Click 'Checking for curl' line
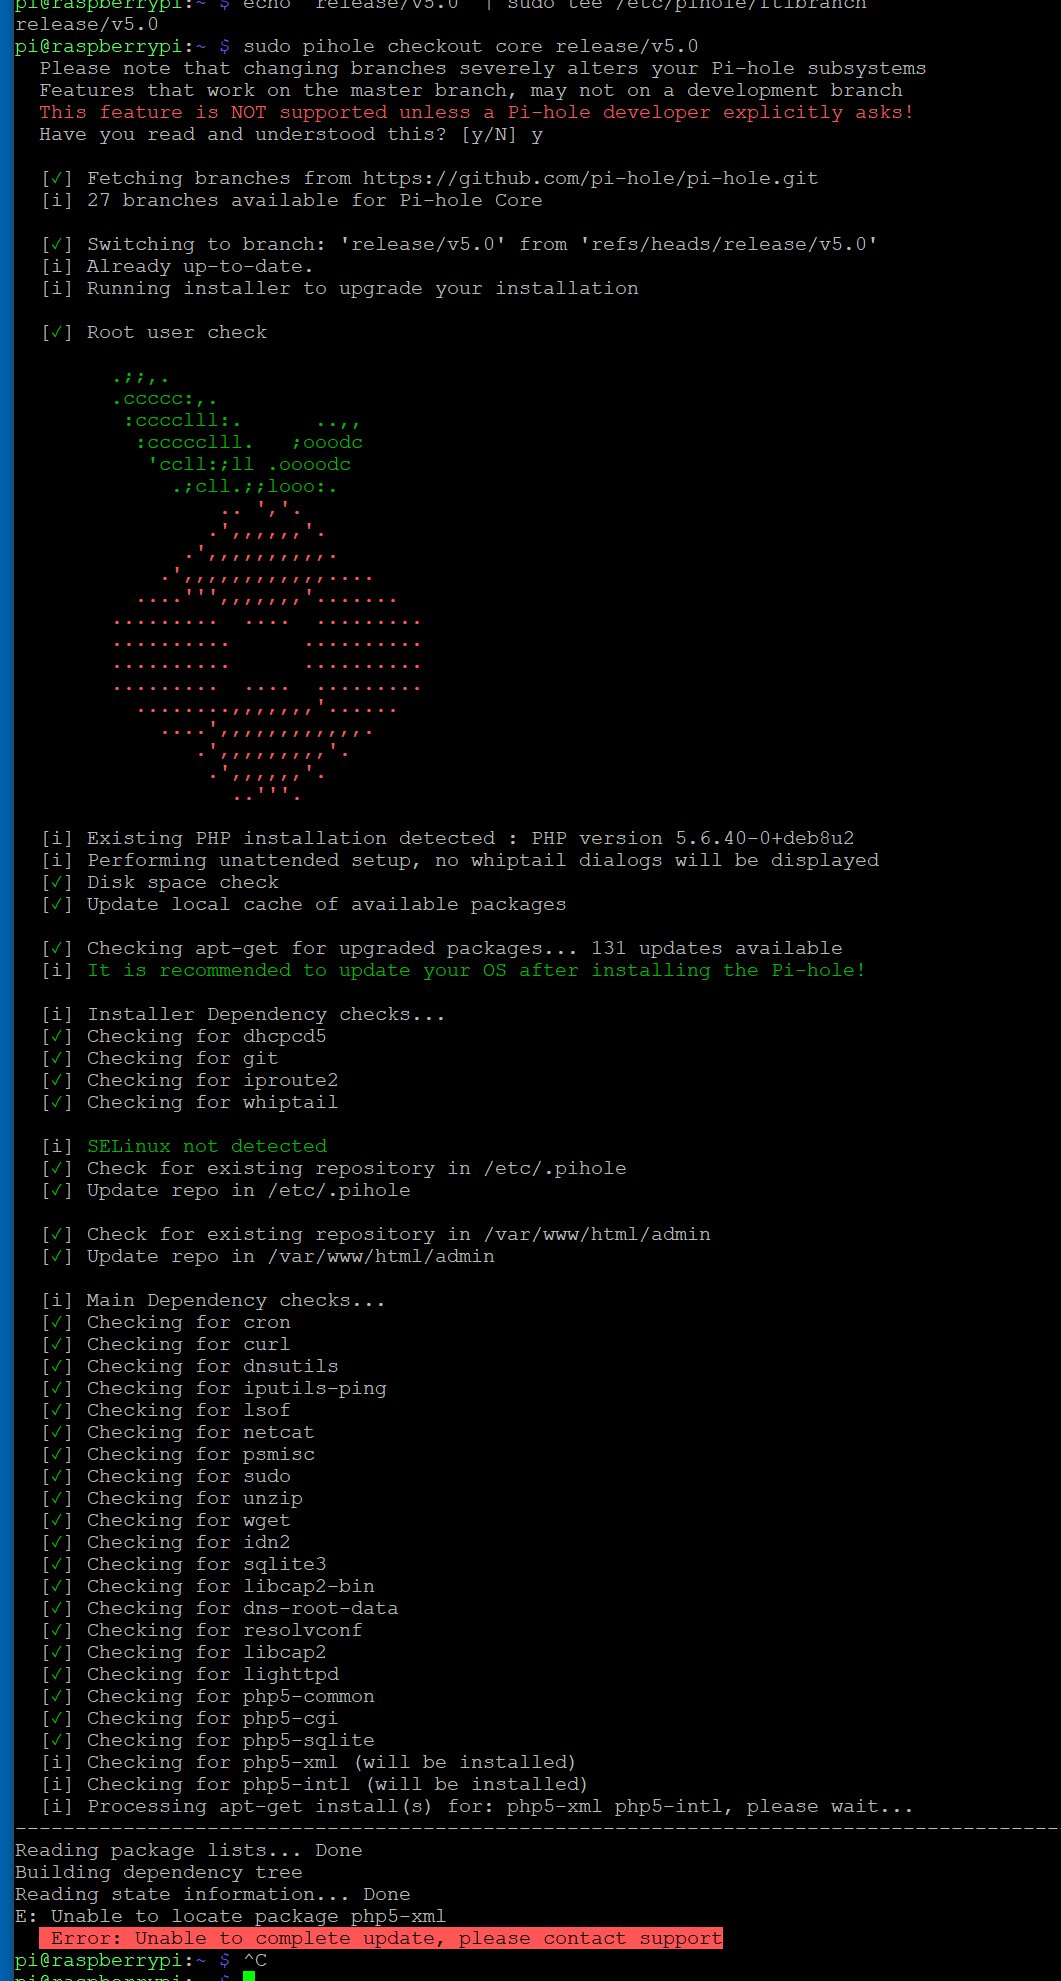The height and width of the screenshot is (1981, 1061). pyautogui.click(x=166, y=1344)
